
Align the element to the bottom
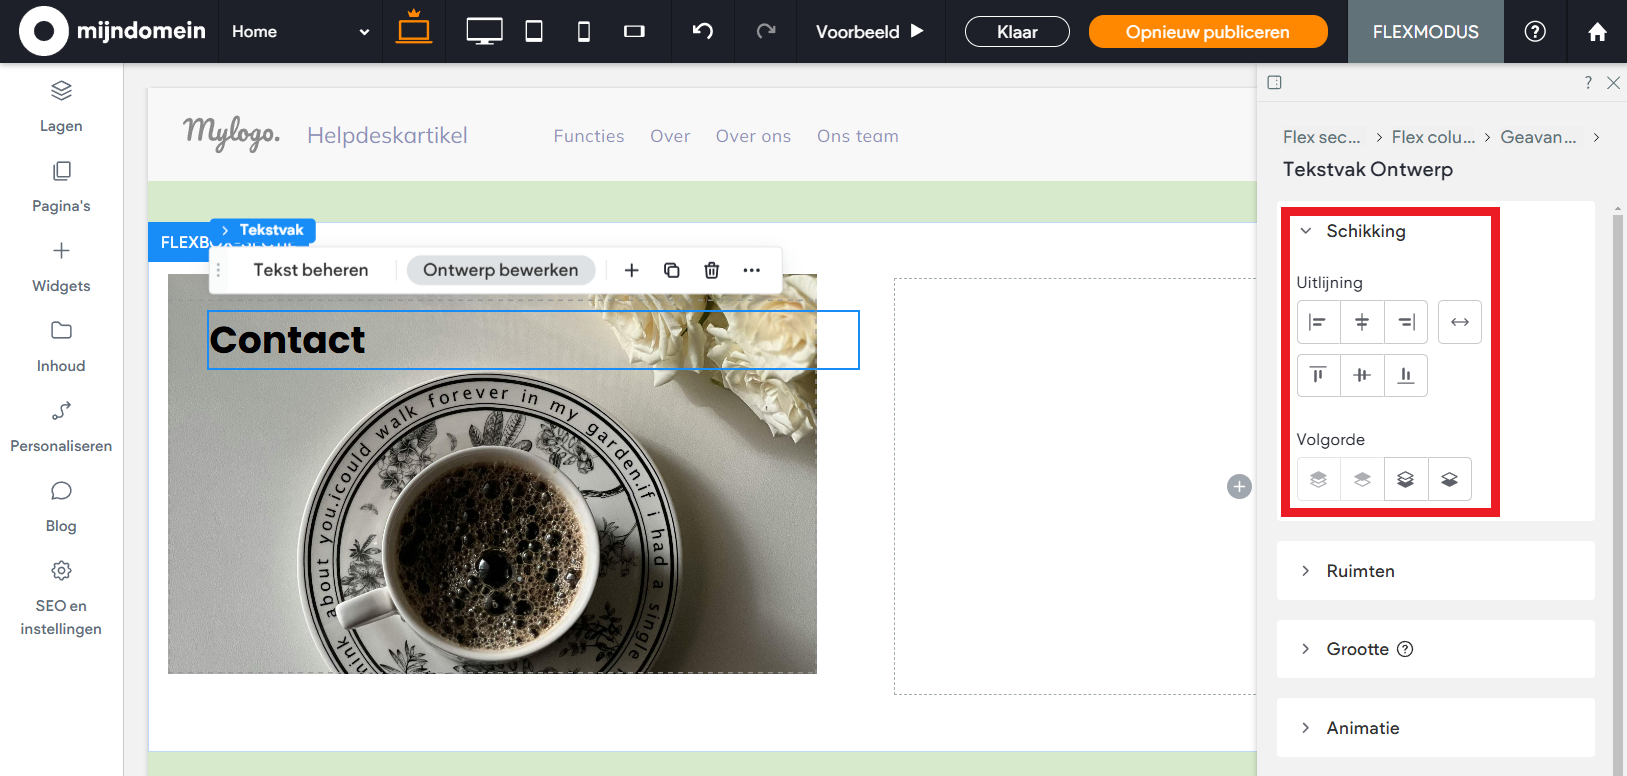coord(1406,375)
